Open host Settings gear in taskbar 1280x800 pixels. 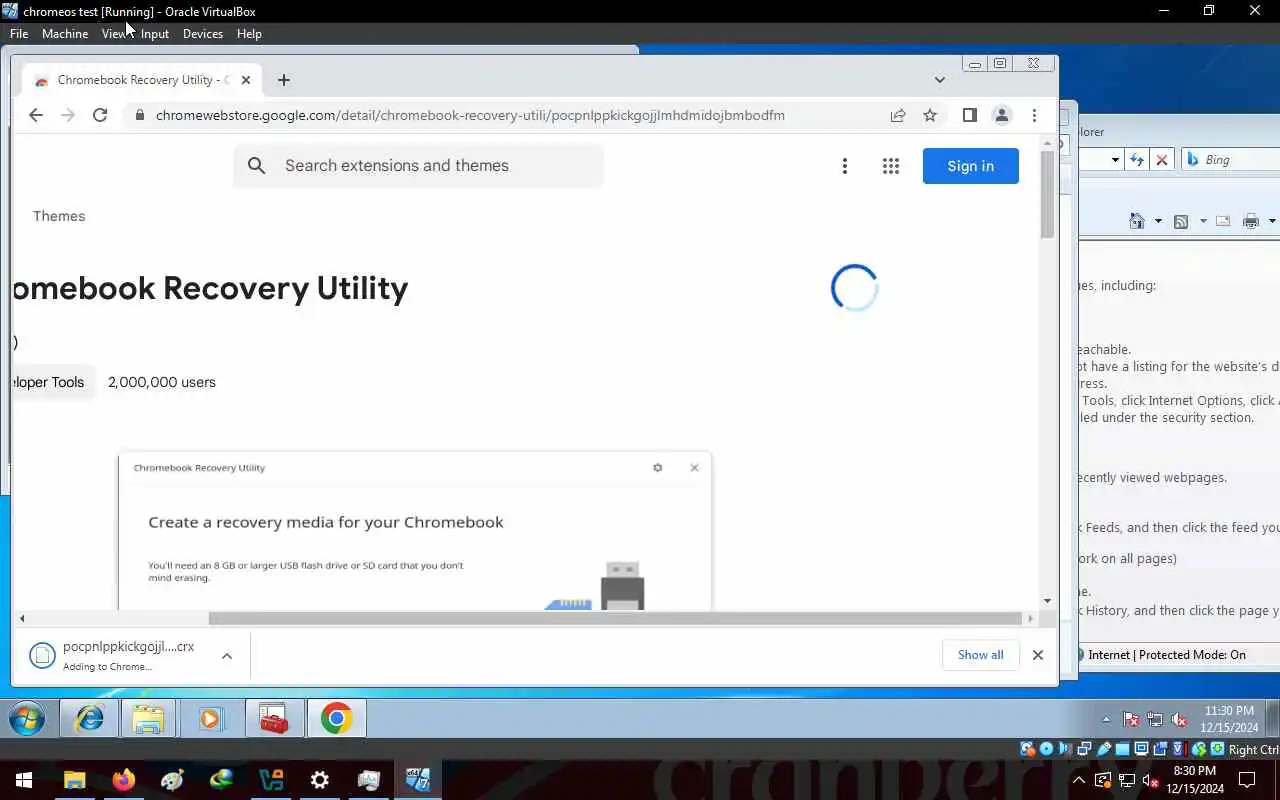(320, 780)
